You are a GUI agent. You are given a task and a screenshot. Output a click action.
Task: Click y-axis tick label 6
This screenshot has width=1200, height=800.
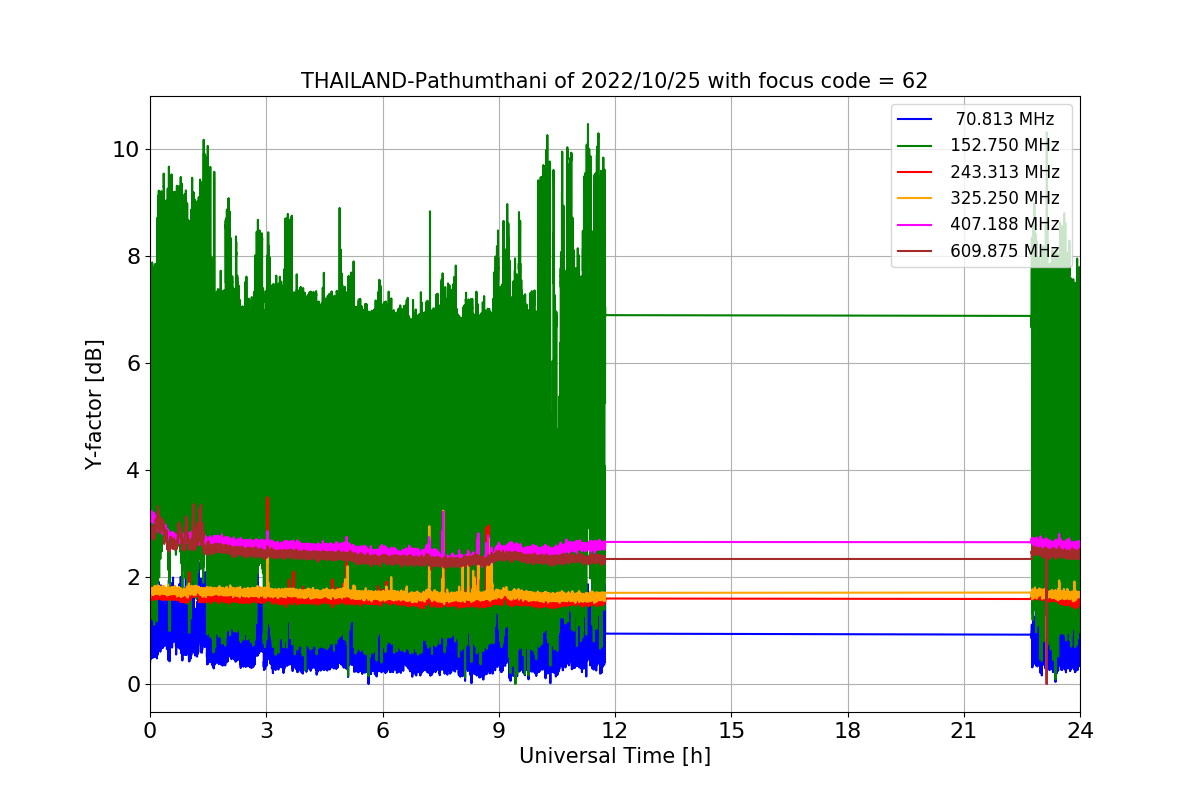pos(133,364)
